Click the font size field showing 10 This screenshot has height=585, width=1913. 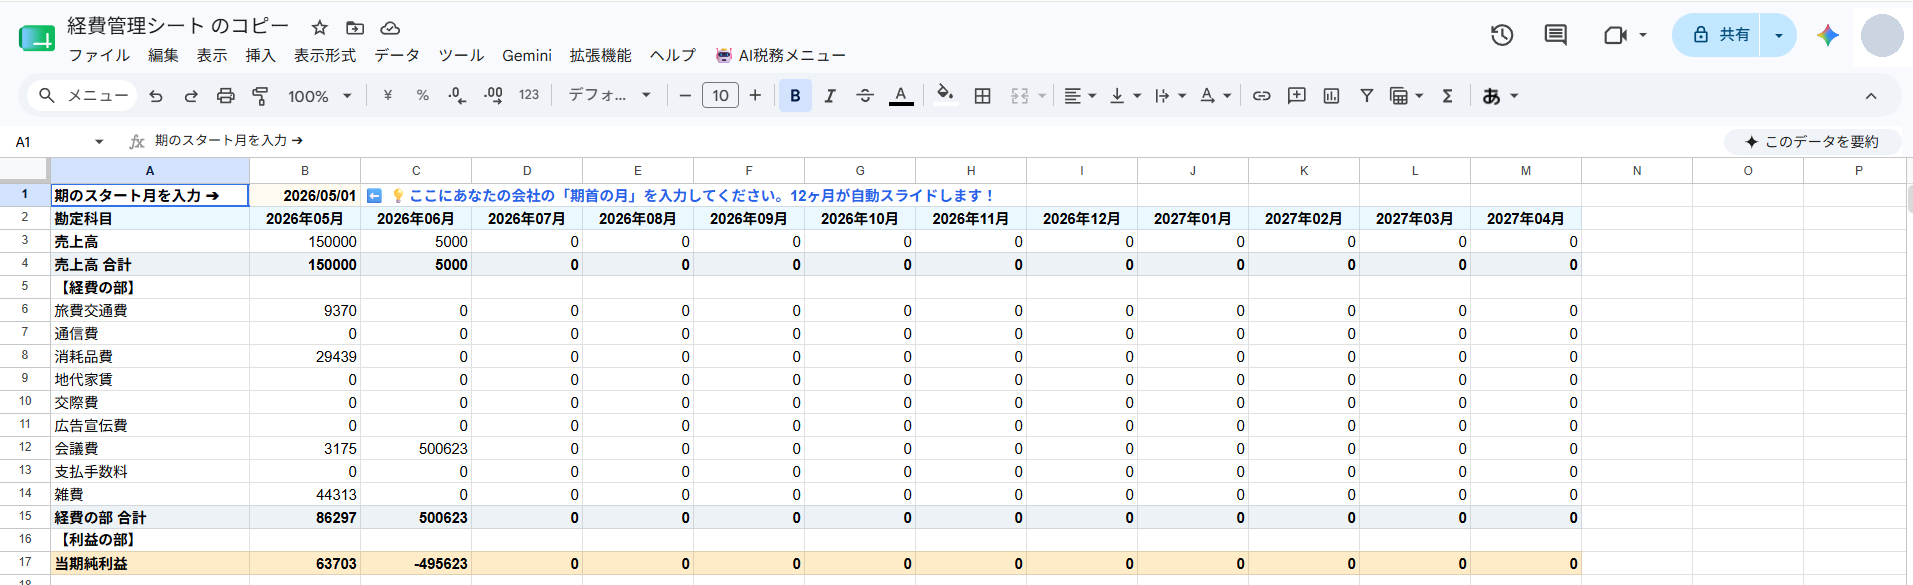point(720,96)
